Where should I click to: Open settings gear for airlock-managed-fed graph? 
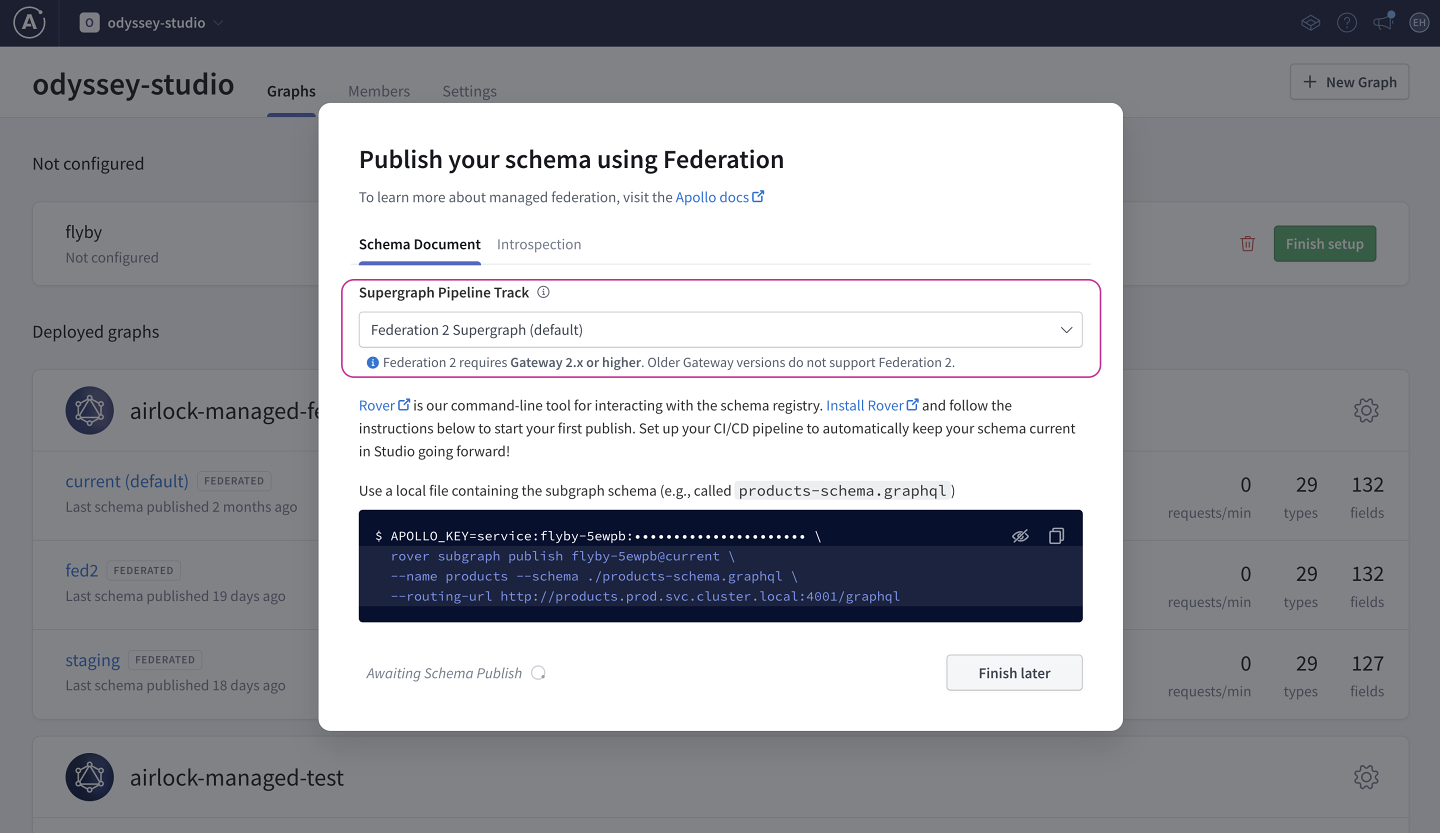click(1366, 410)
